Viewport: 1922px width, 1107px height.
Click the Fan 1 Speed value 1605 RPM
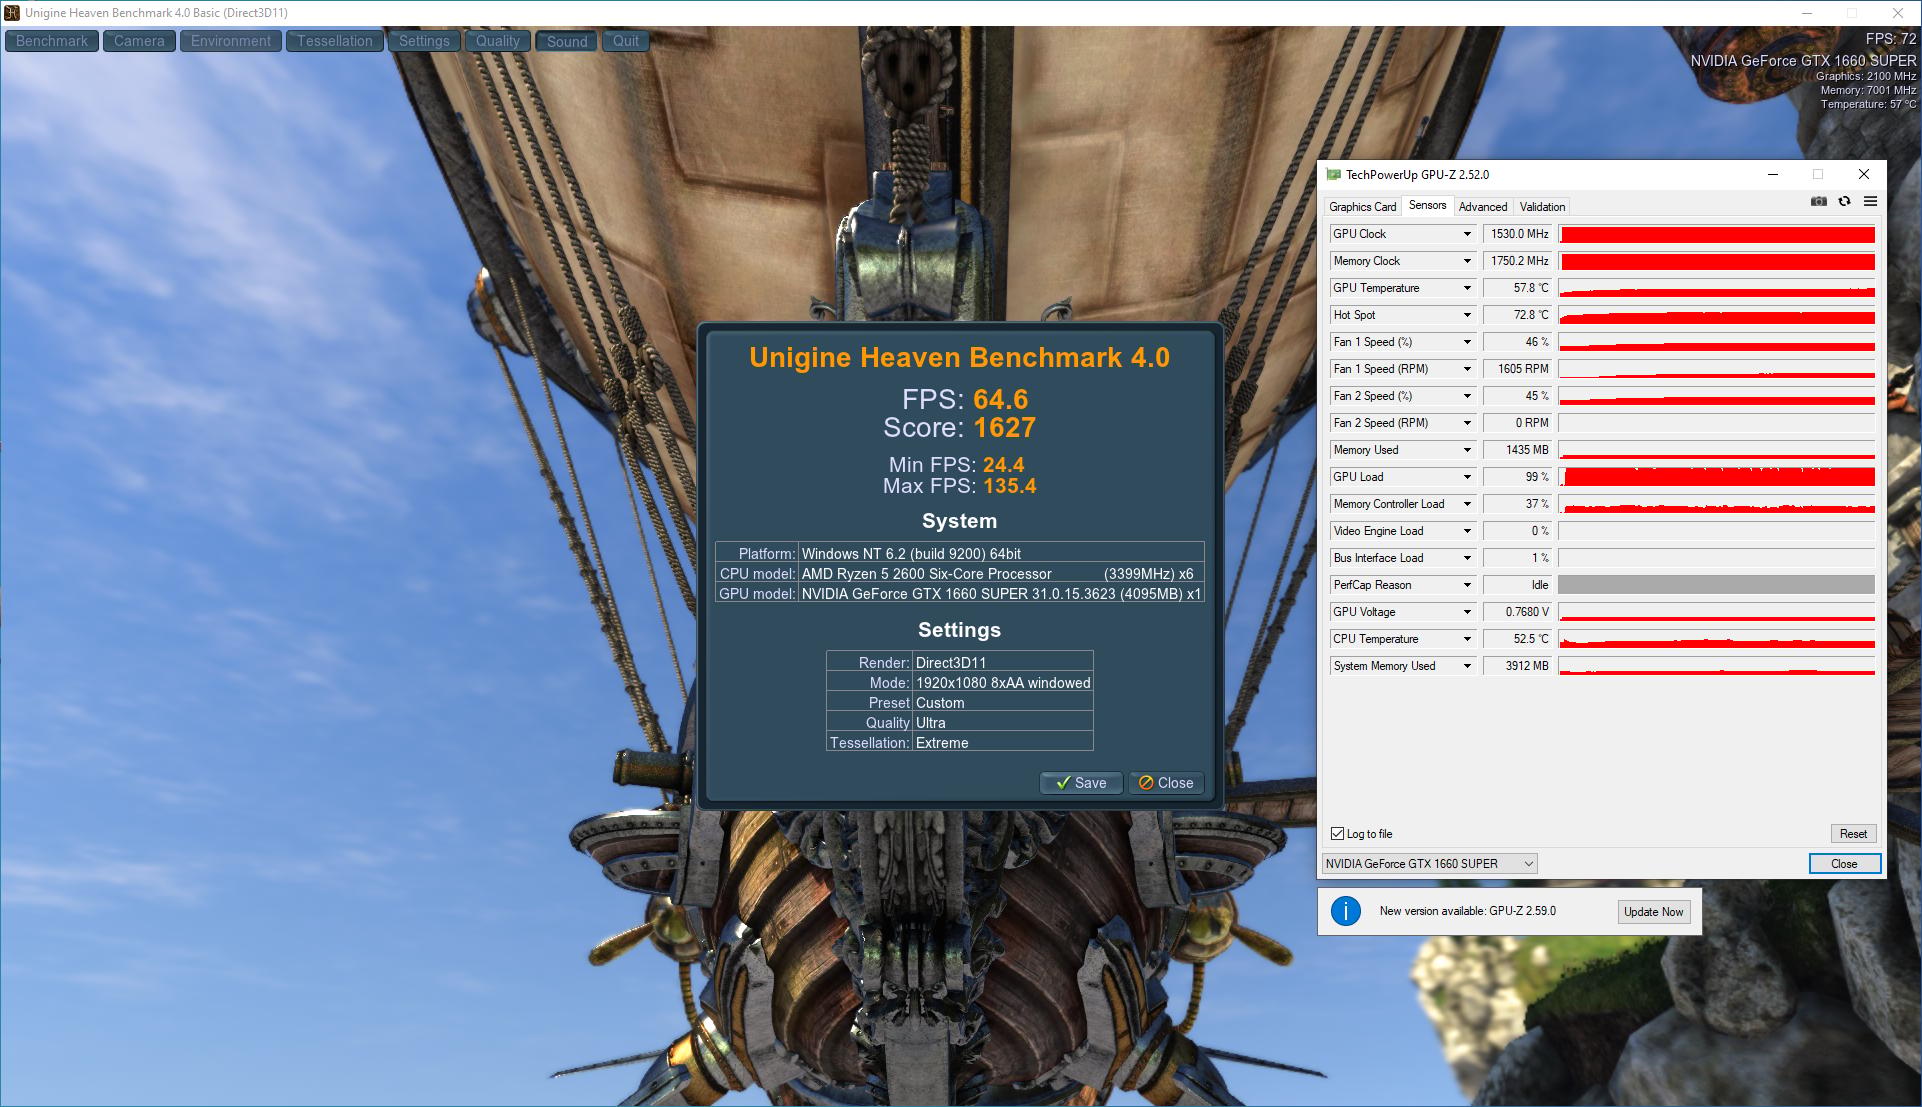[1517, 369]
